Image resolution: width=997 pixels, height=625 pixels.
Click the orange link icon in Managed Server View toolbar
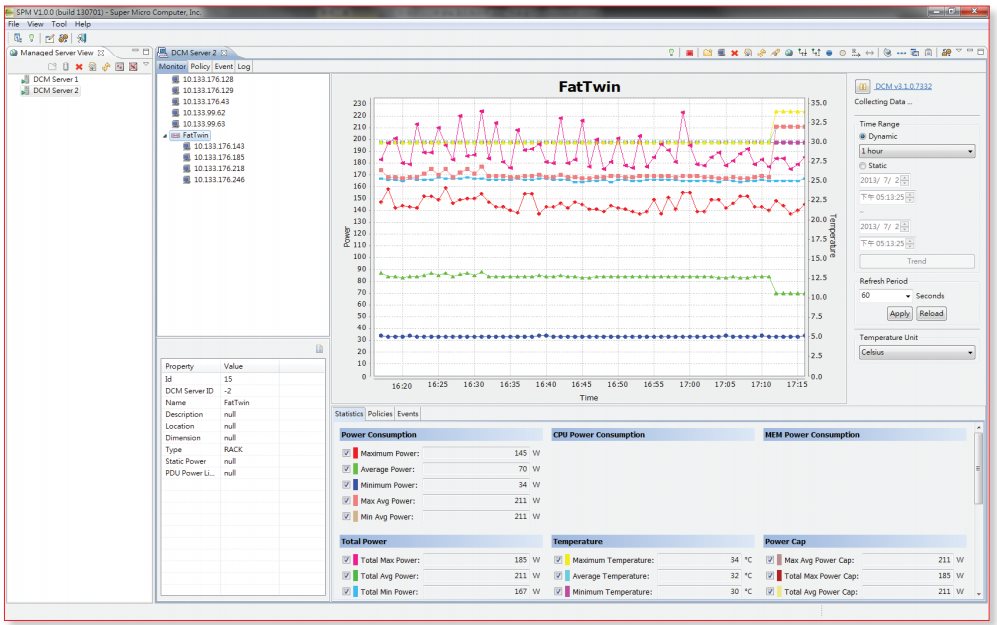[106, 67]
